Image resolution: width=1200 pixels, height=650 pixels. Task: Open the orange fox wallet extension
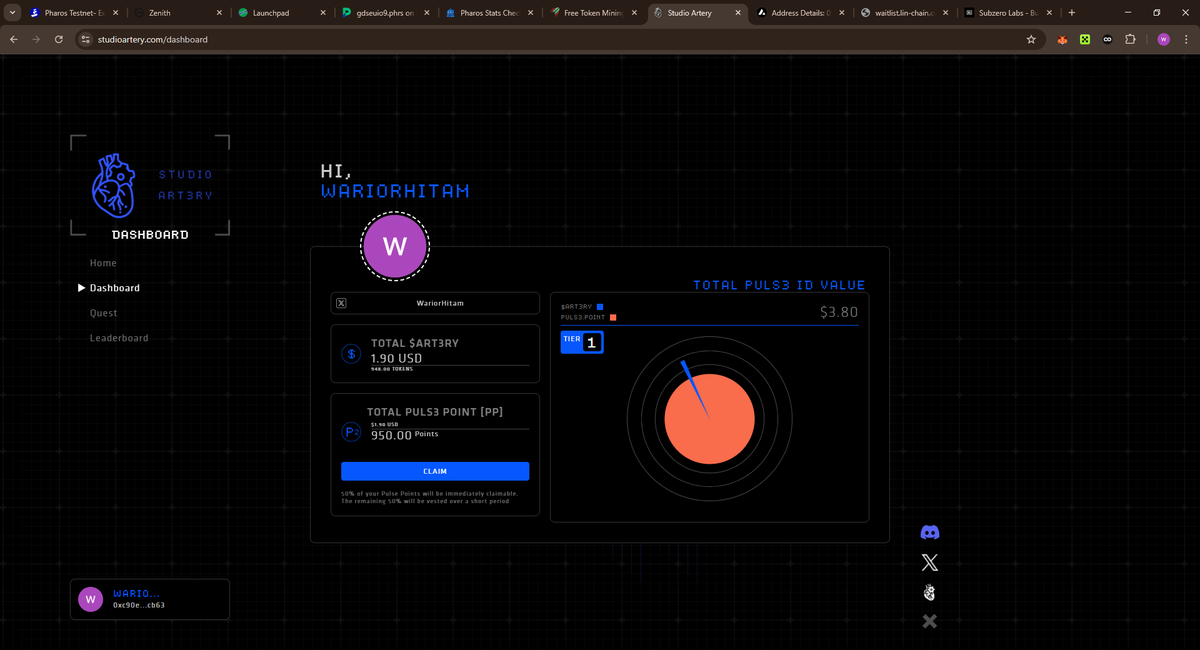pos(1062,39)
